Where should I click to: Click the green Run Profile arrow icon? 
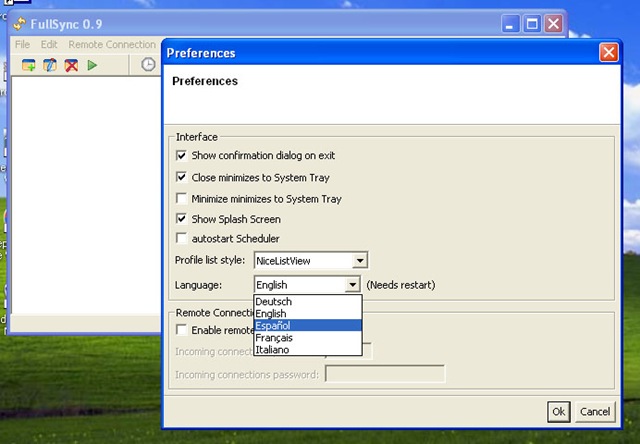point(92,65)
